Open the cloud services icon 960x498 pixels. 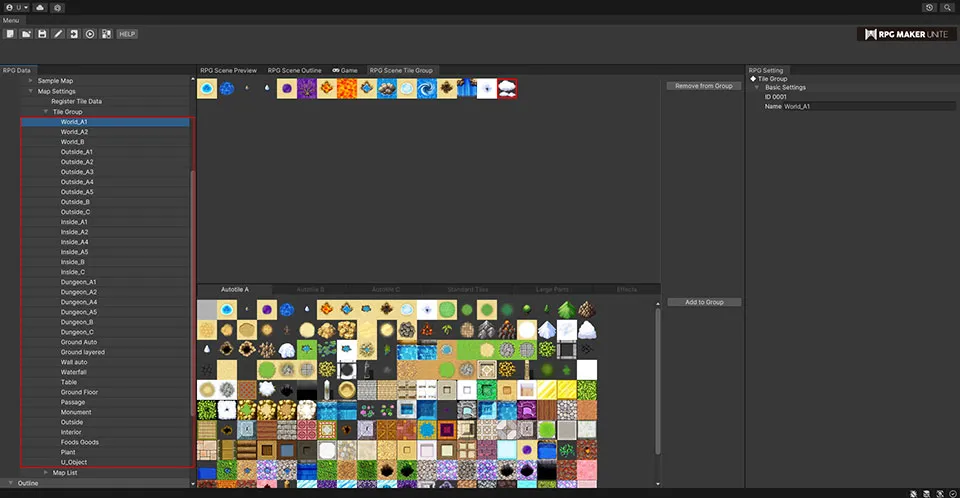[x=39, y=7]
